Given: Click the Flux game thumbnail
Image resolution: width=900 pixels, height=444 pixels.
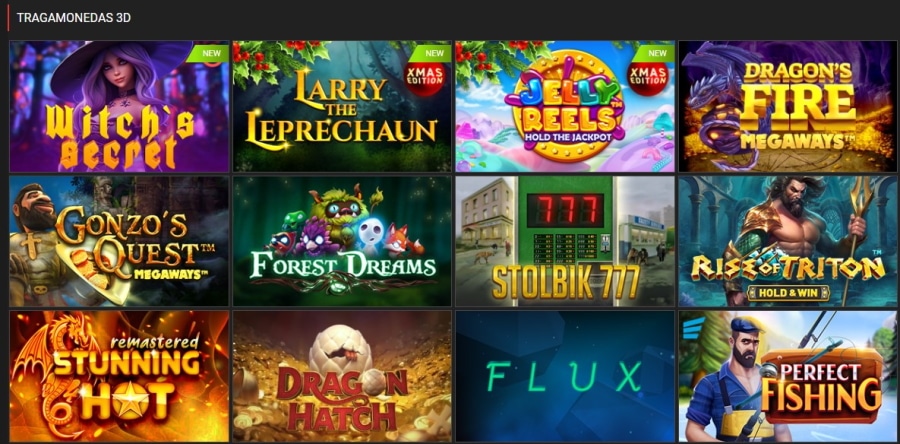Looking at the screenshot, I should (x=565, y=376).
